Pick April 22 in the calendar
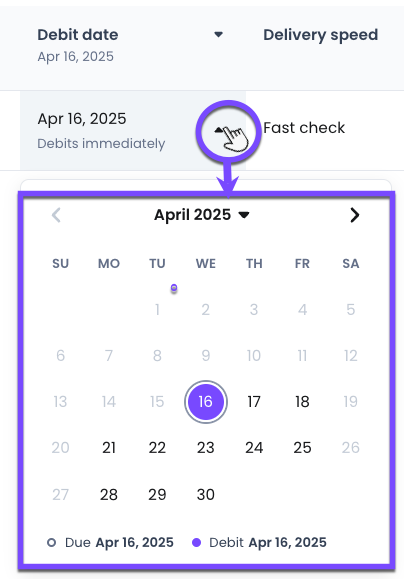This screenshot has height=579, width=404. pyautogui.click(x=157, y=448)
